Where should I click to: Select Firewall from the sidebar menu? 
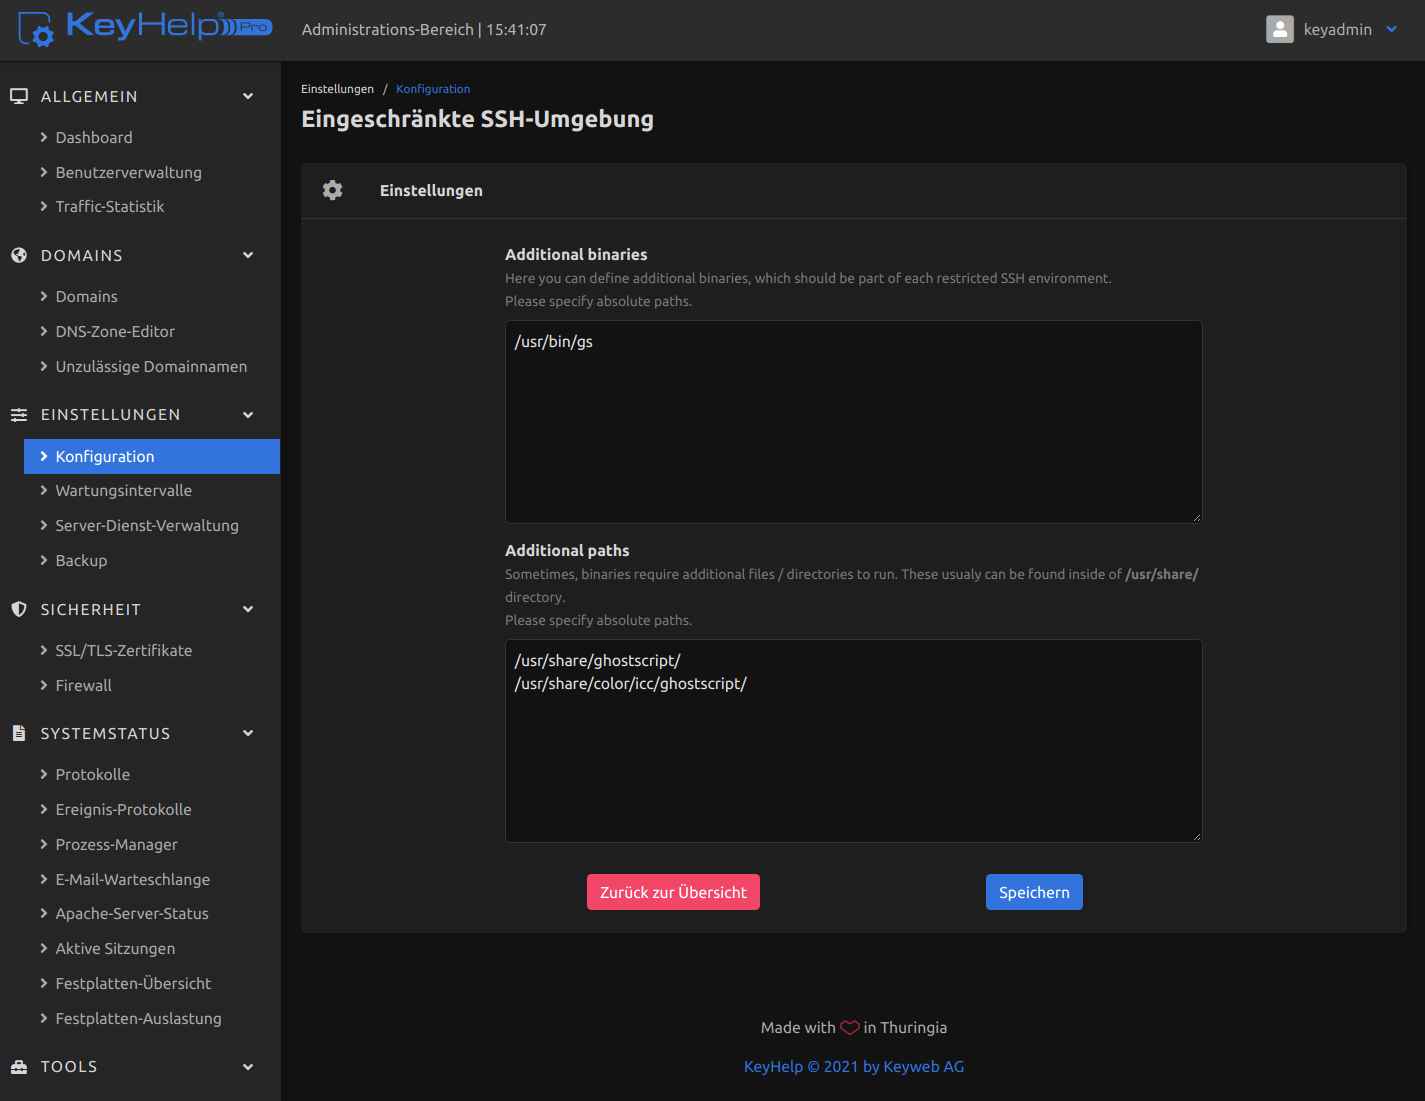click(83, 685)
